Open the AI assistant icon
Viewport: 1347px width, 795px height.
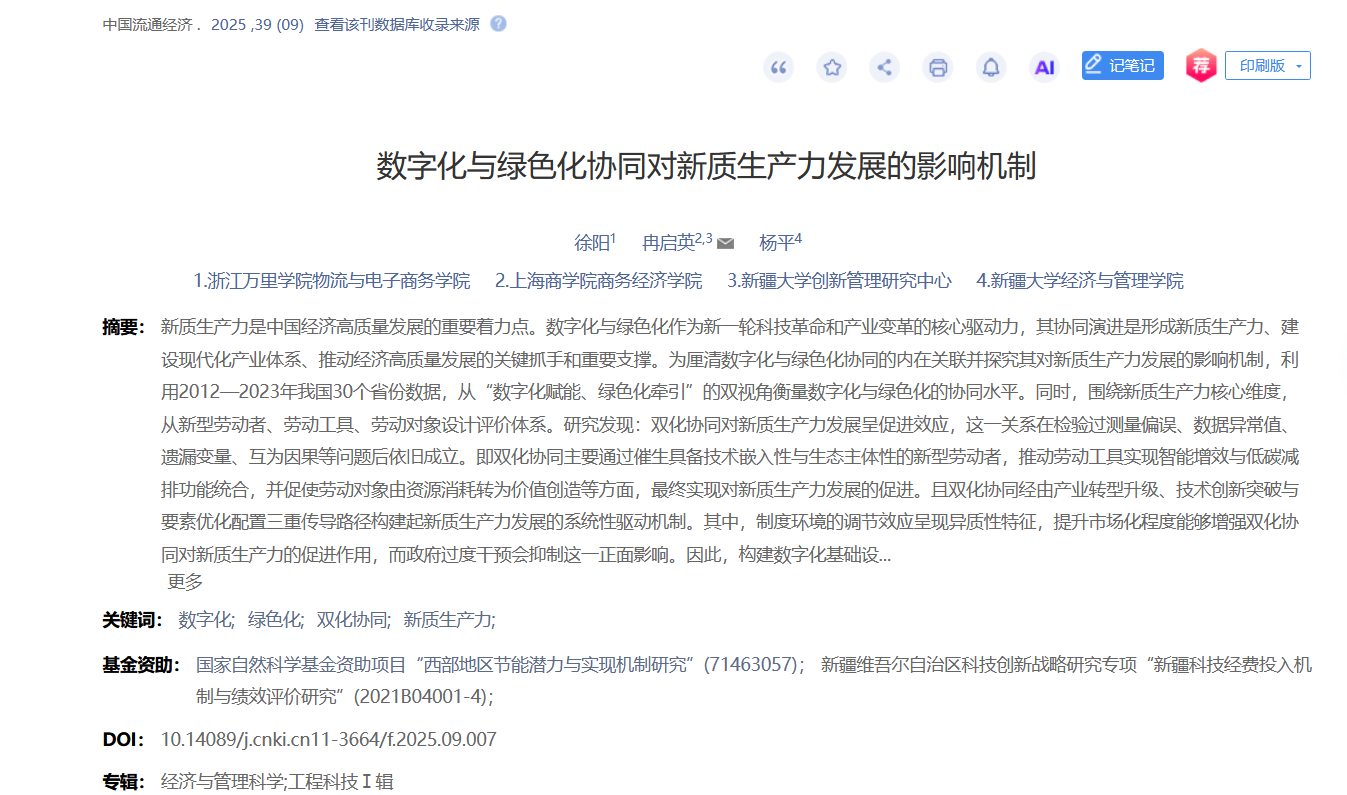(x=1044, y=67)
